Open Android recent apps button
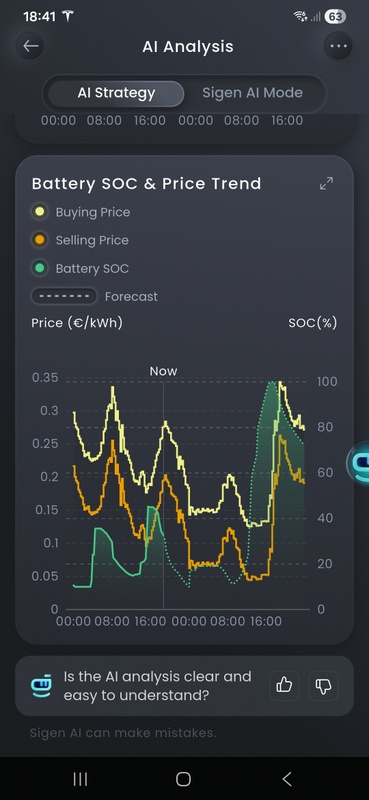 coord(80,779)
